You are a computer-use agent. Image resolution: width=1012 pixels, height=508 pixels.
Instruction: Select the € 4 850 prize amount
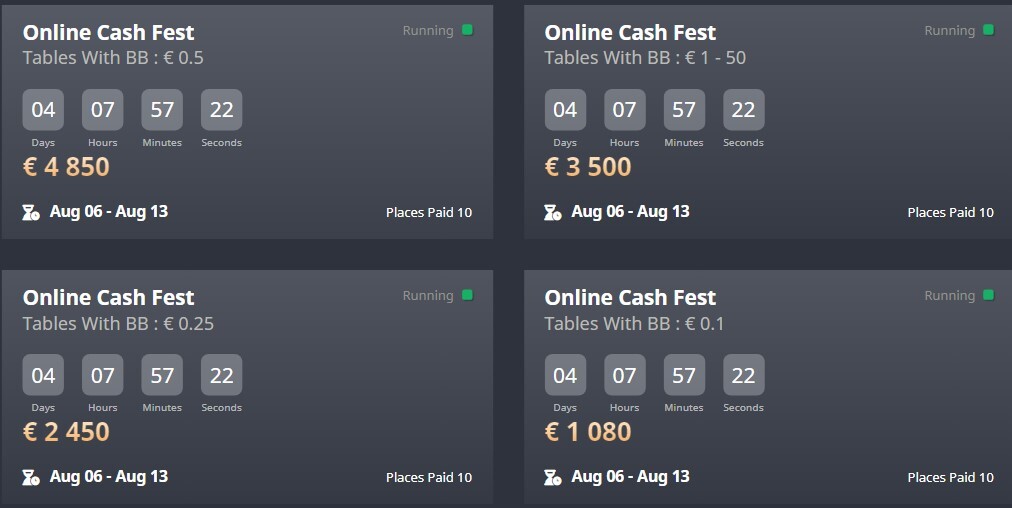(x=66, y=167)
